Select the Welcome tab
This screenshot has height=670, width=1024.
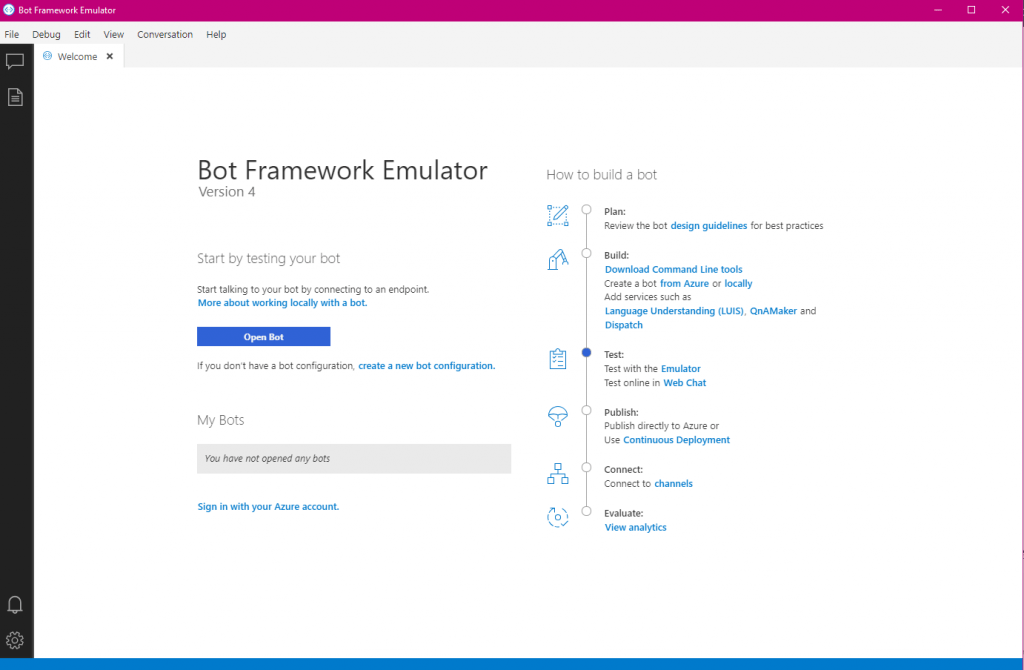(x=76, y=57)
